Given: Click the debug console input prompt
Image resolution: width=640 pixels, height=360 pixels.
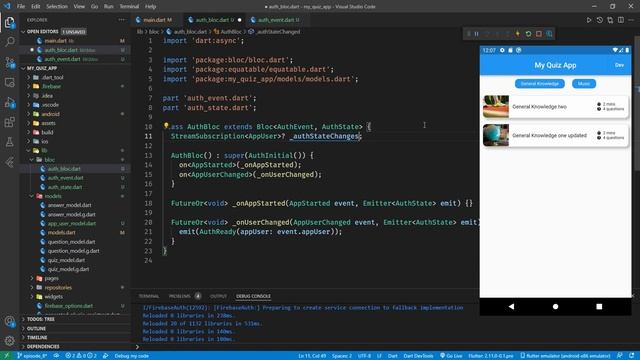Looking at the screenshot, I should [306, 347].
